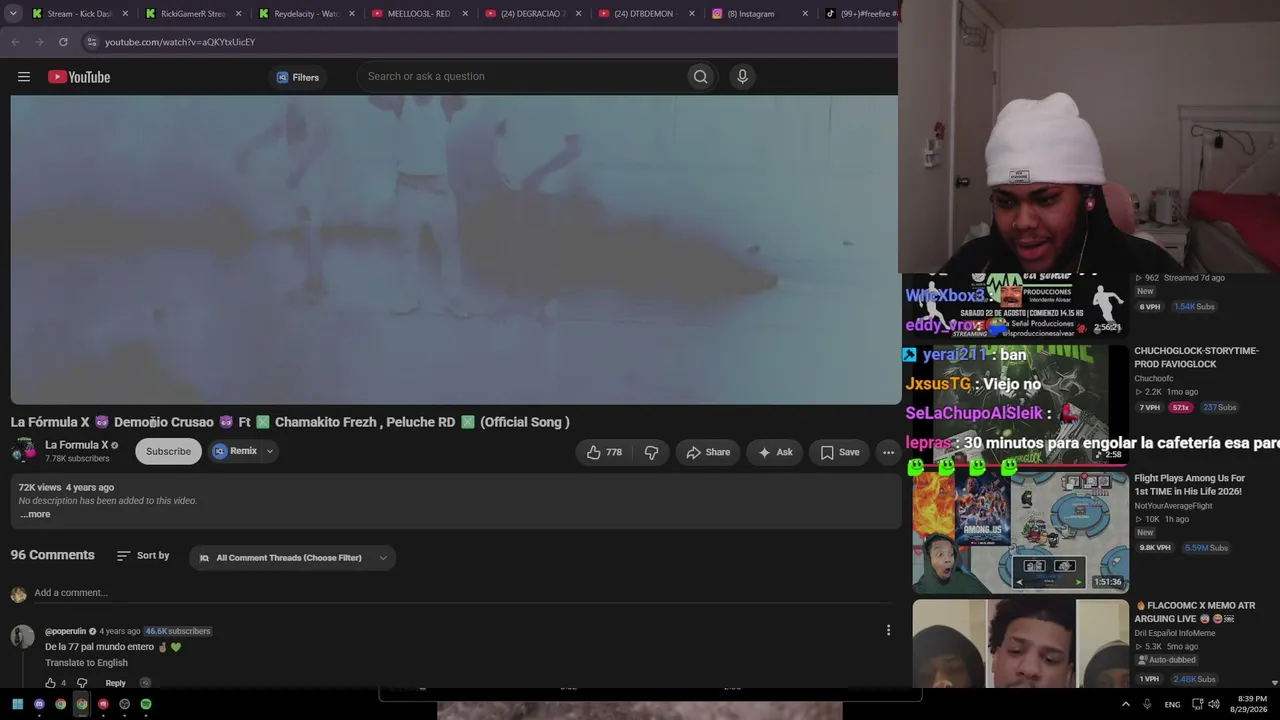Viewport: 1280px width, 720px height.
Task: Submit with the magnifier search icon
Action: tap(701, 76)
